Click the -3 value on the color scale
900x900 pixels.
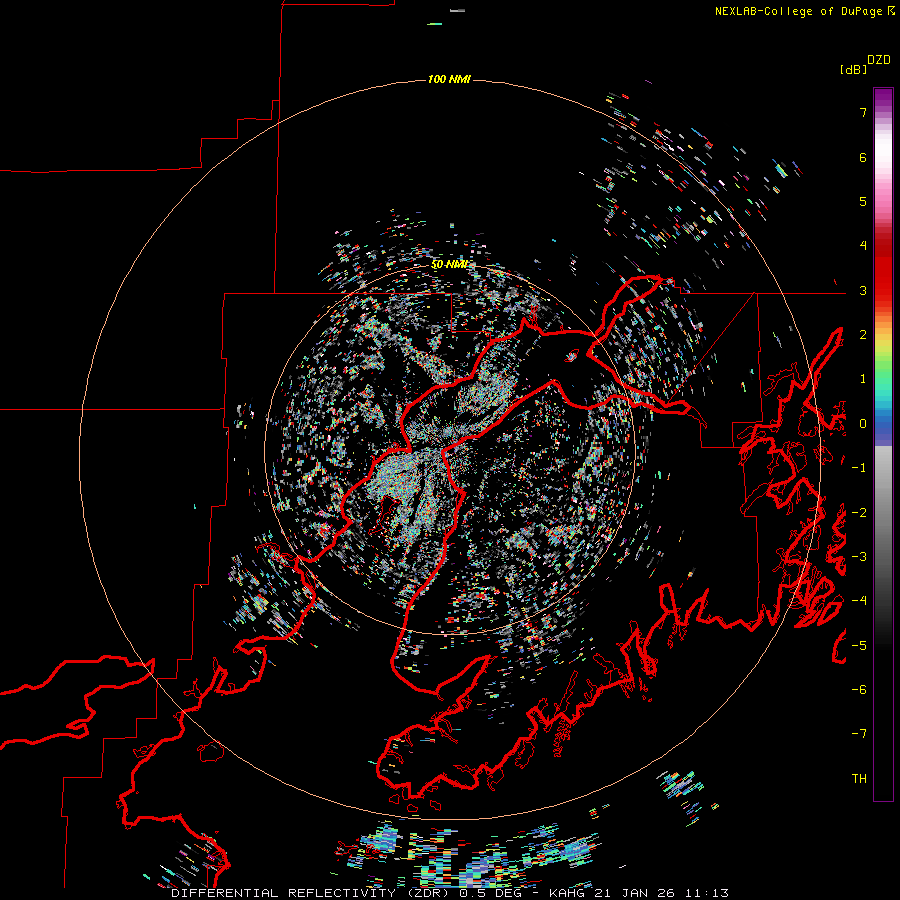pos(859,556)
